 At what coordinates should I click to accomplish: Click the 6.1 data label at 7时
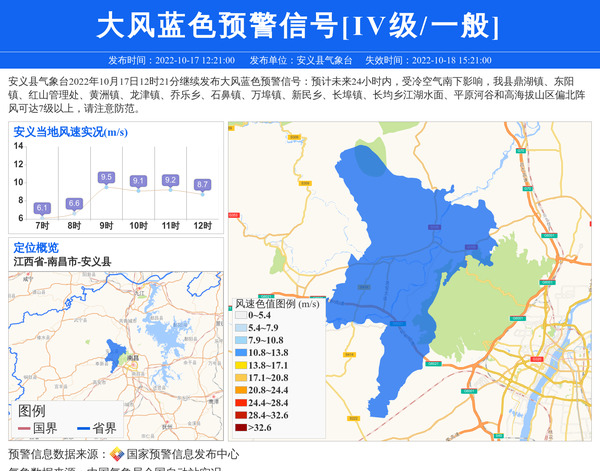point(42,208)
